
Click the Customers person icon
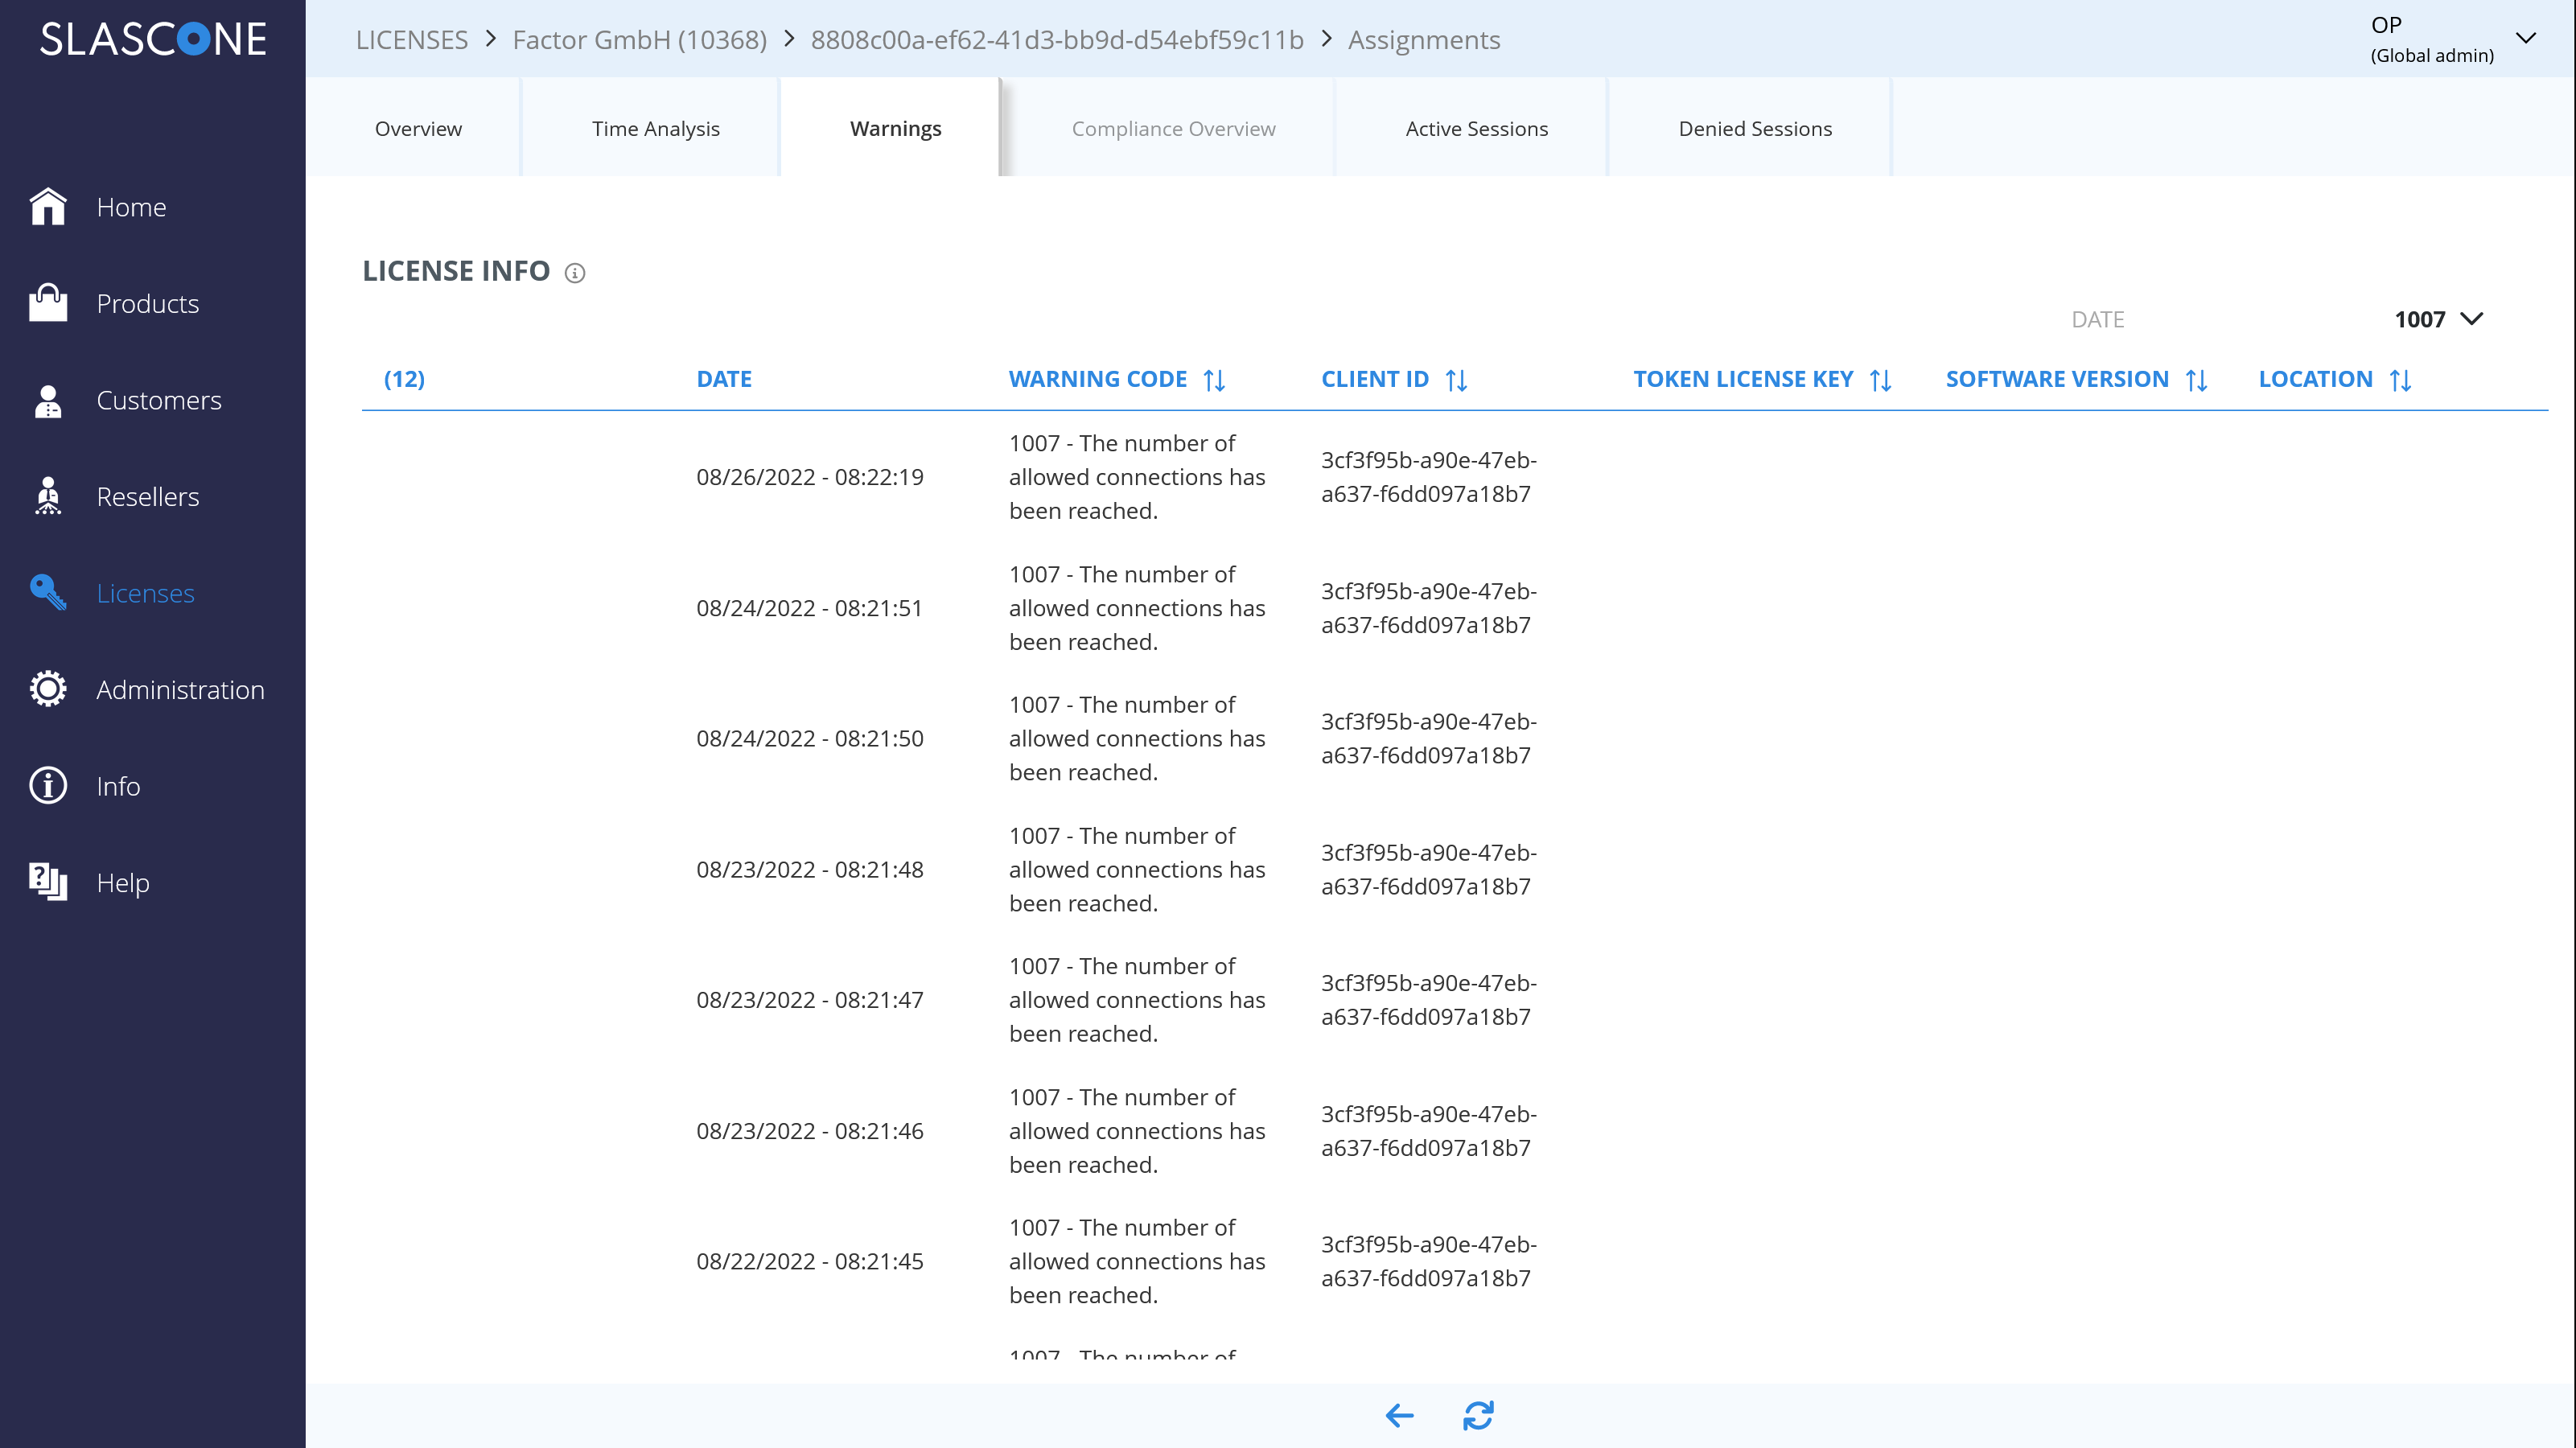(x=48, y=400)
